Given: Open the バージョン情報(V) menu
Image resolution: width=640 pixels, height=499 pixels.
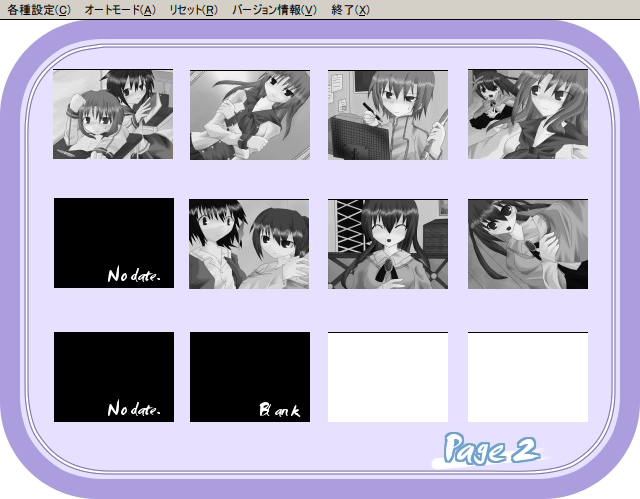Looking at the screenshot, I should coord(274,10).
